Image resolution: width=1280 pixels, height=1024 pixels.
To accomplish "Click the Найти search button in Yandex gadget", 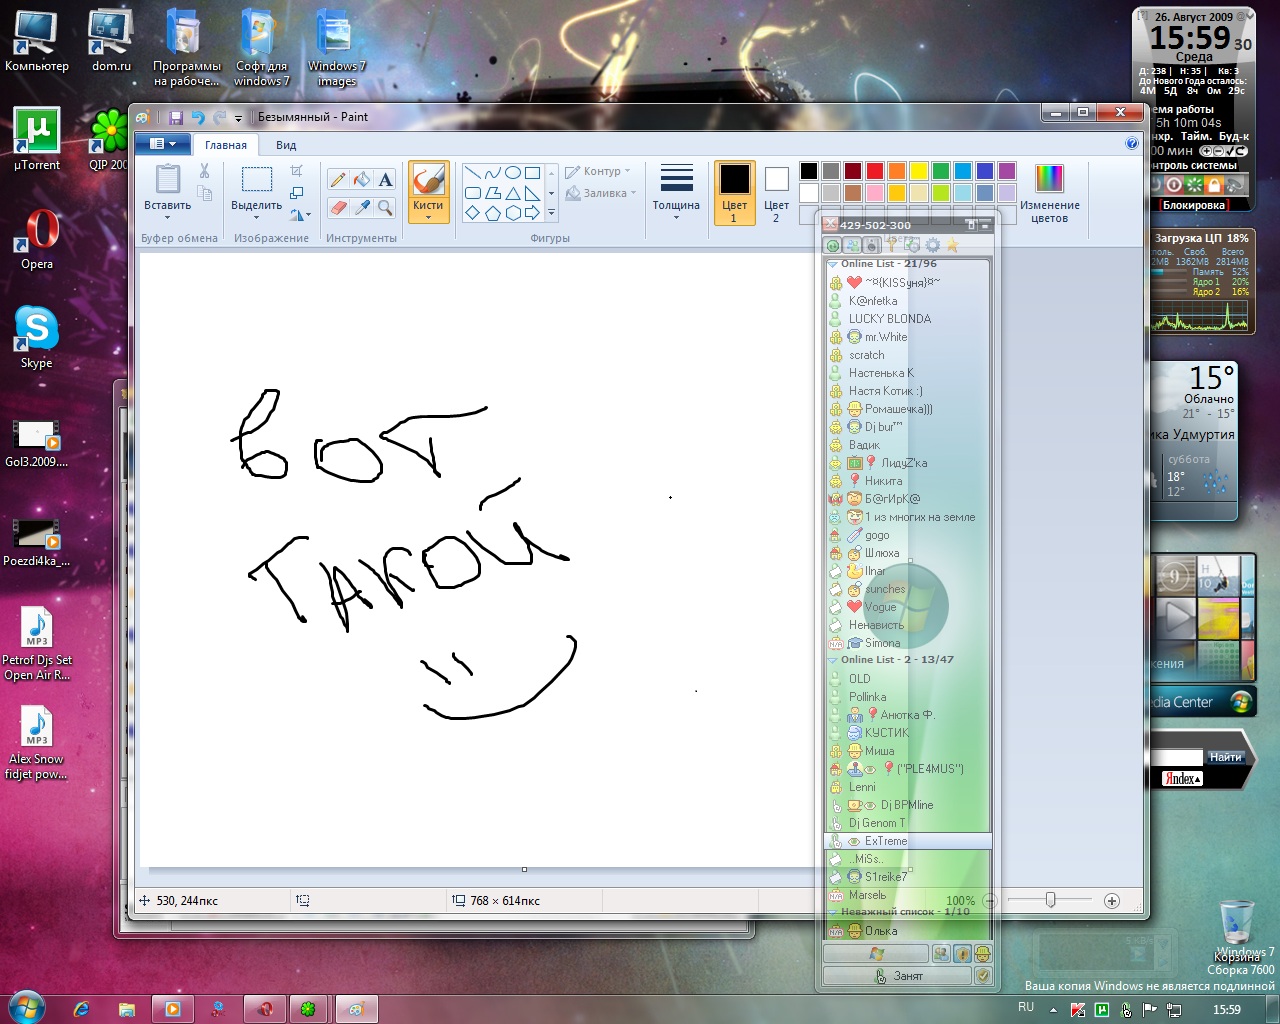I will (x=1225, y=757).
